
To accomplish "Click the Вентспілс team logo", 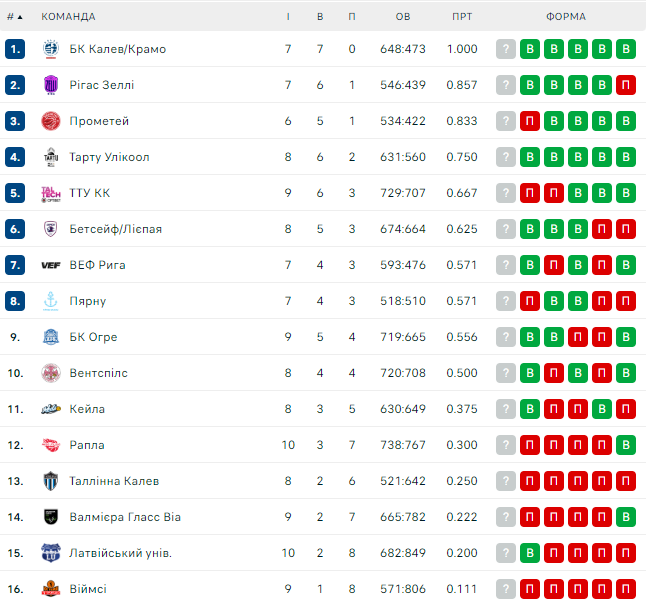I will [x=51, y=373].
